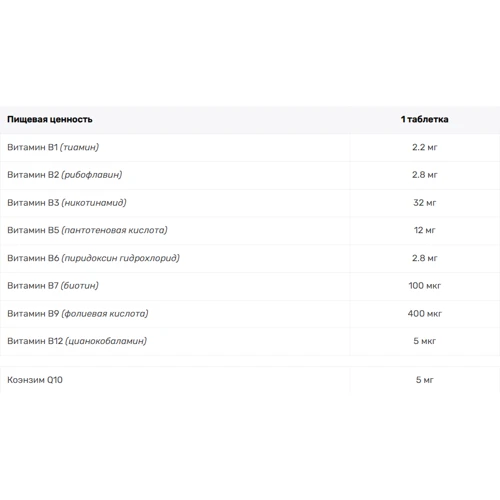Select Витамин B12 (цианокобаламин) label
The width and height of the screenshot is (500, 500).
click(x=77, y=341)
